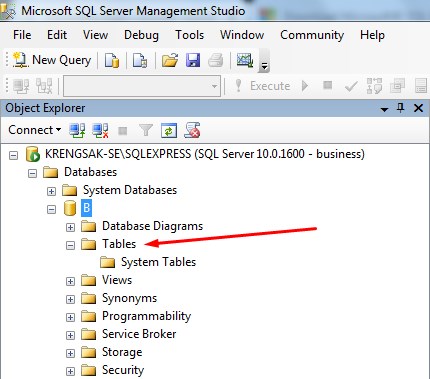Image resolution: width=430 pixels, height=379 pixels.
Task: Collapse the Databases folder node
Action: 32,173
